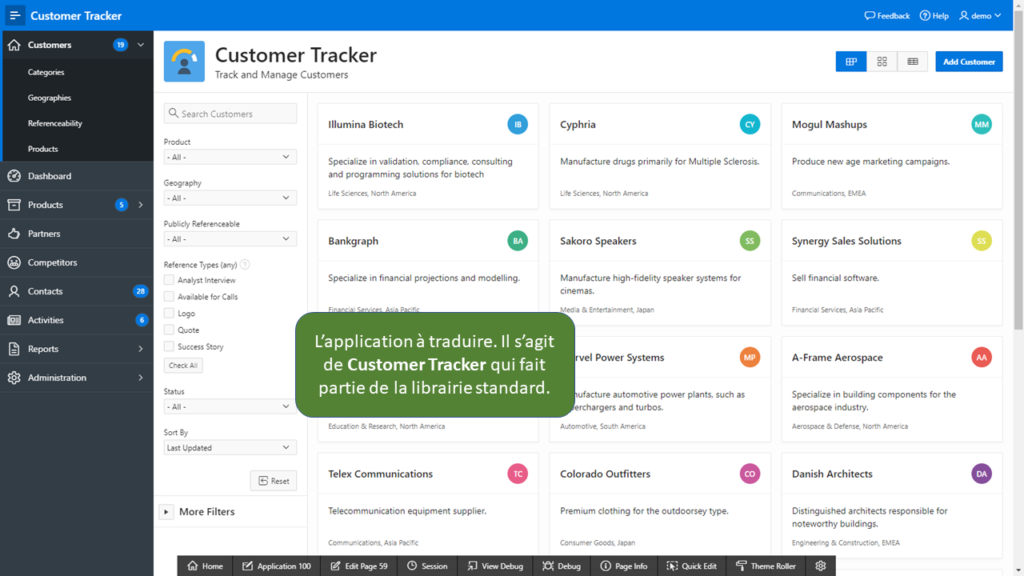Switch to the cards view icon
This screenshot has height=576, width=1024.
coord(851,61)
